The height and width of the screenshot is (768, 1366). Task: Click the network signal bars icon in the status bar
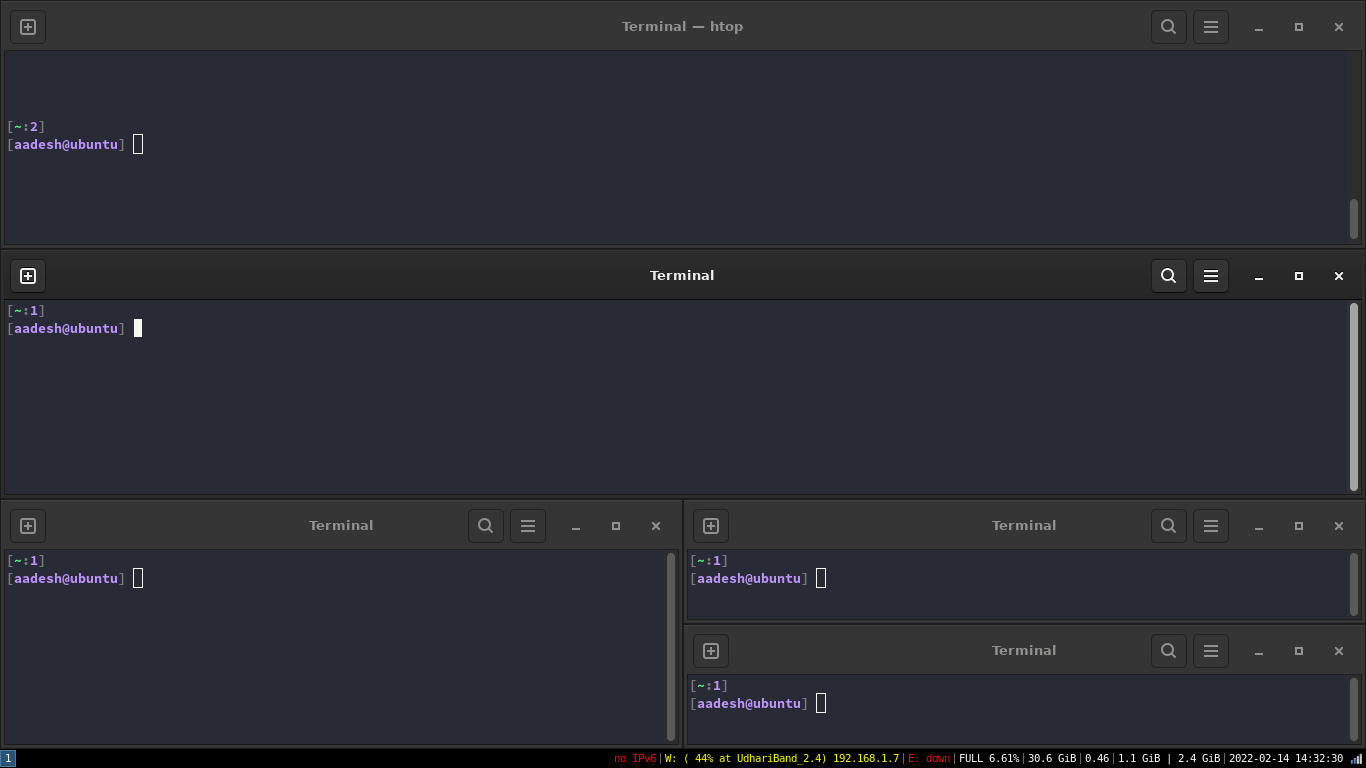click(1358, 758)
